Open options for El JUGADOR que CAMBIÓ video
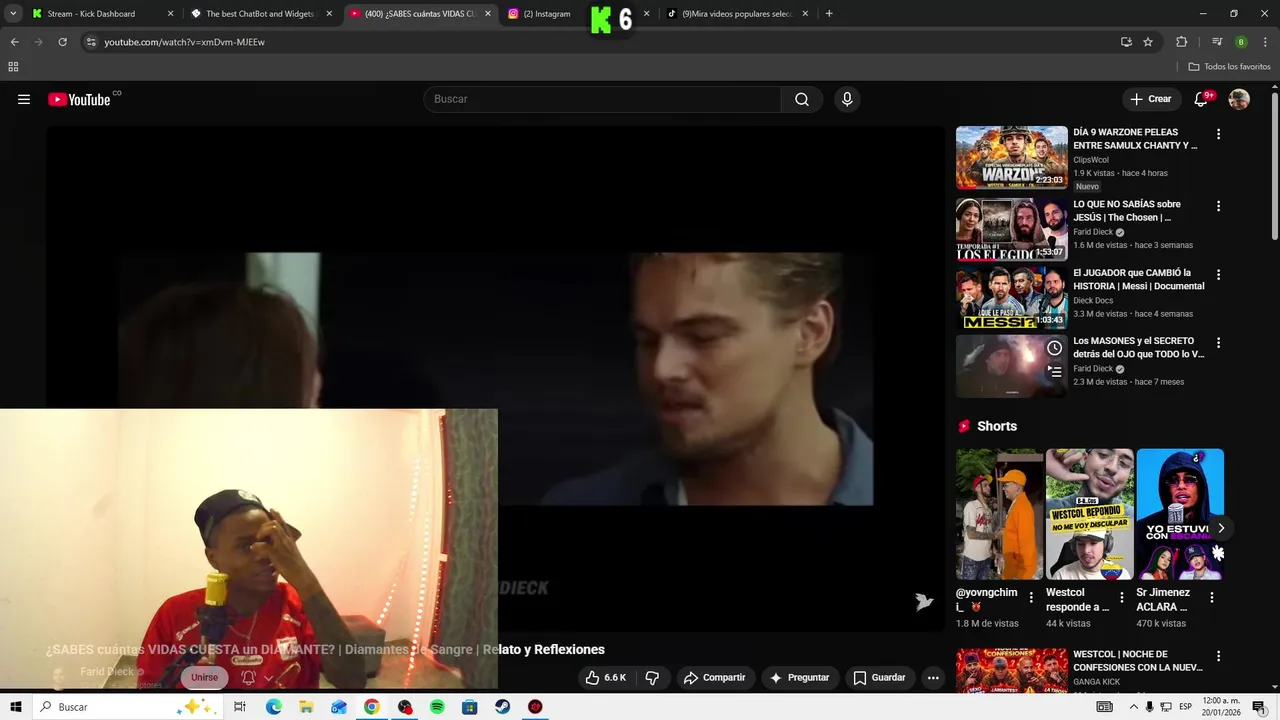This screenshot has width=1280, height=720. (1218, 274)
